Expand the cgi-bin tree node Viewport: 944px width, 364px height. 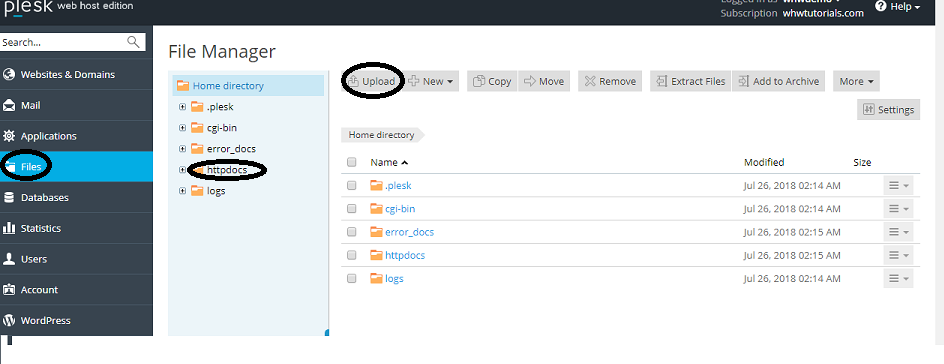tap(182, 128)
